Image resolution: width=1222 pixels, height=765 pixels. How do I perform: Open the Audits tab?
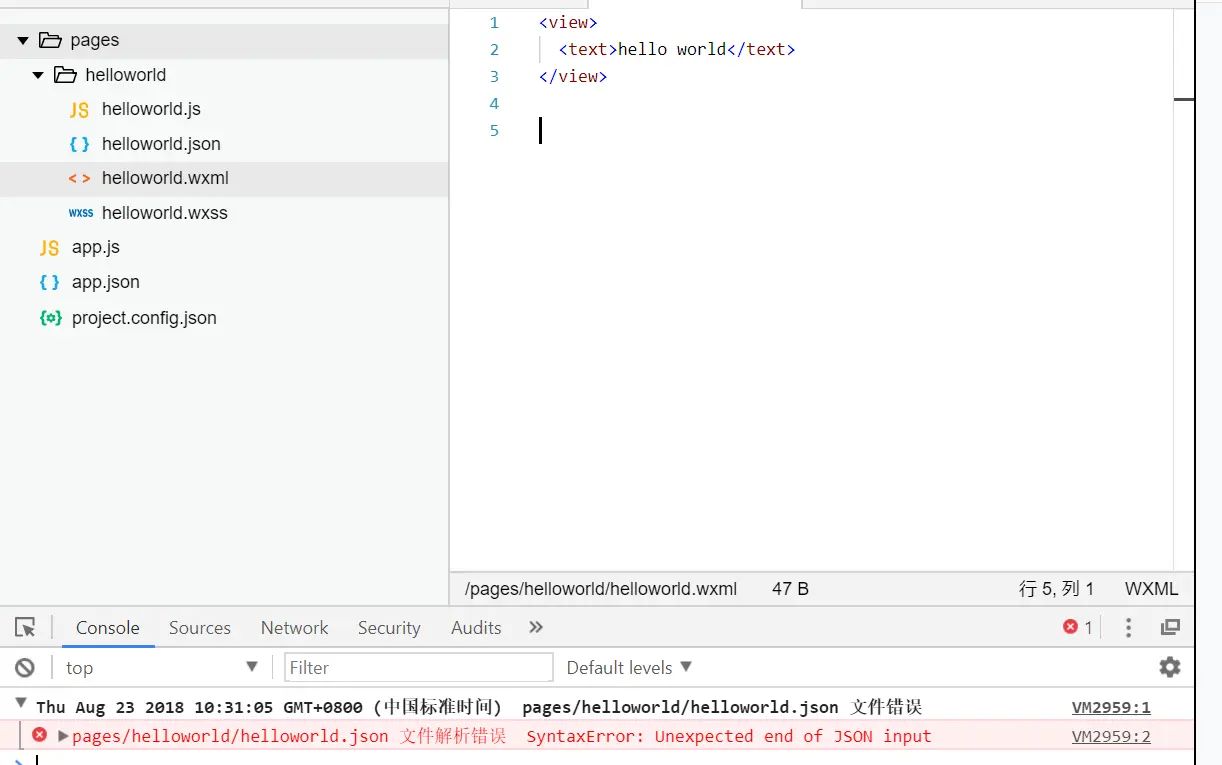tap(476, 628)
